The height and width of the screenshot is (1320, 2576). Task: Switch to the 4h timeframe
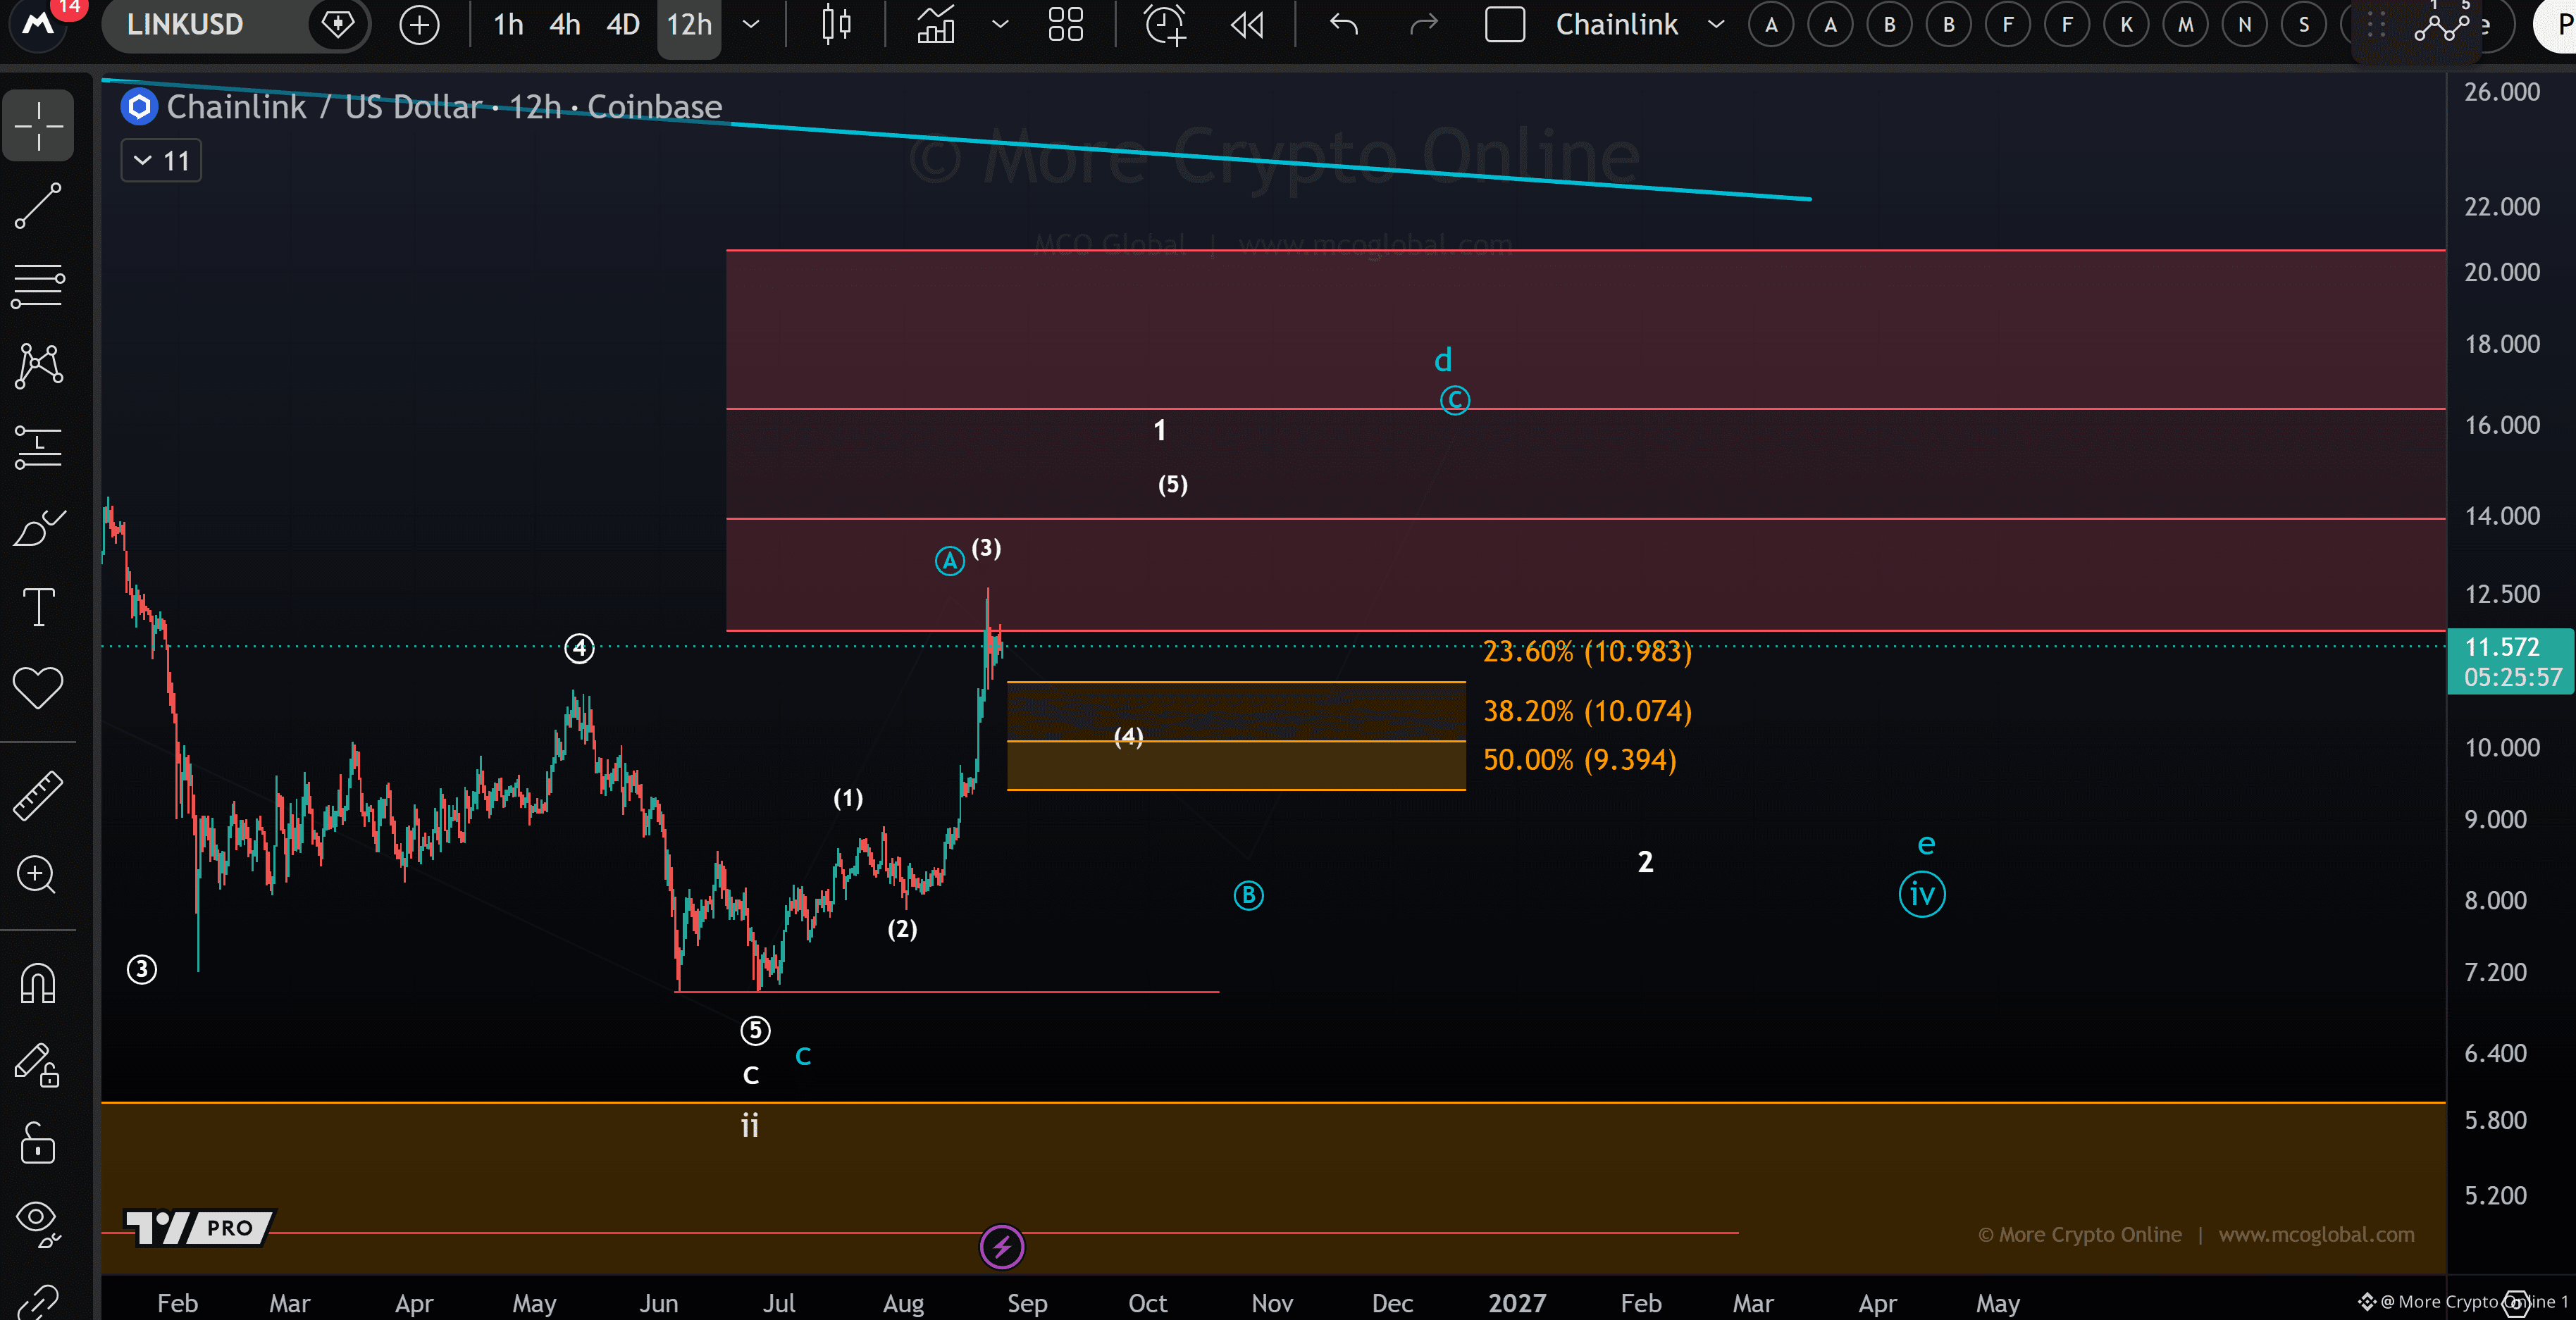click(x=565, y=24)
